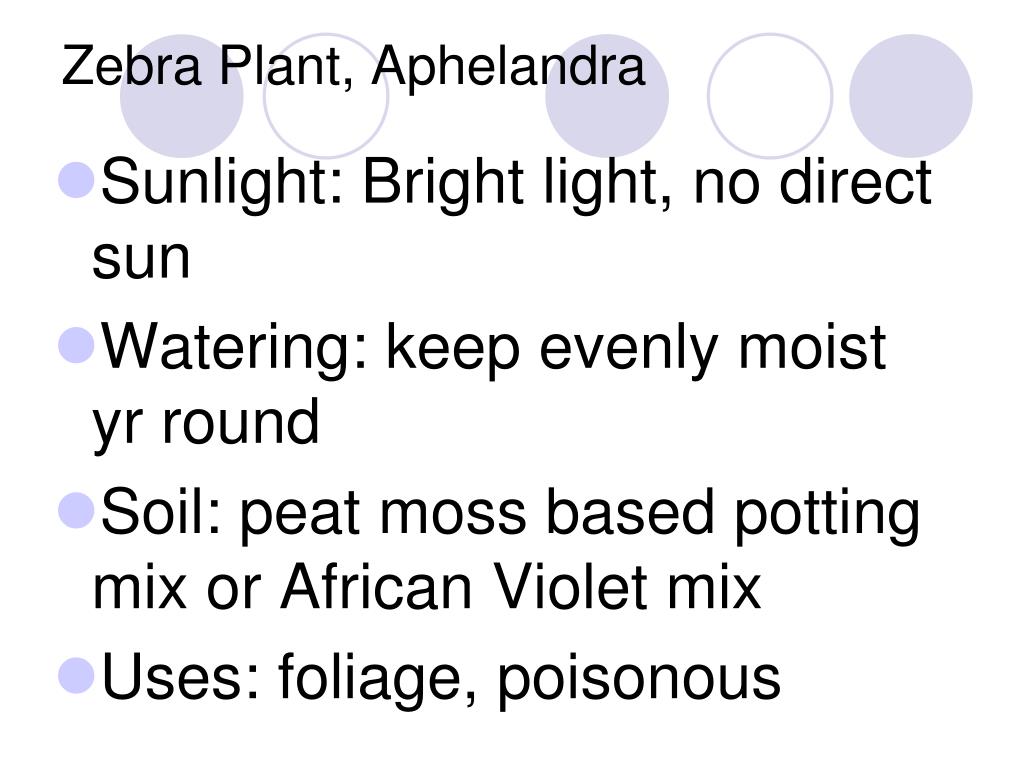Click the hollow circle right of the title
1024x768 pixels.
pyautogui.click(x=770, y=96)
